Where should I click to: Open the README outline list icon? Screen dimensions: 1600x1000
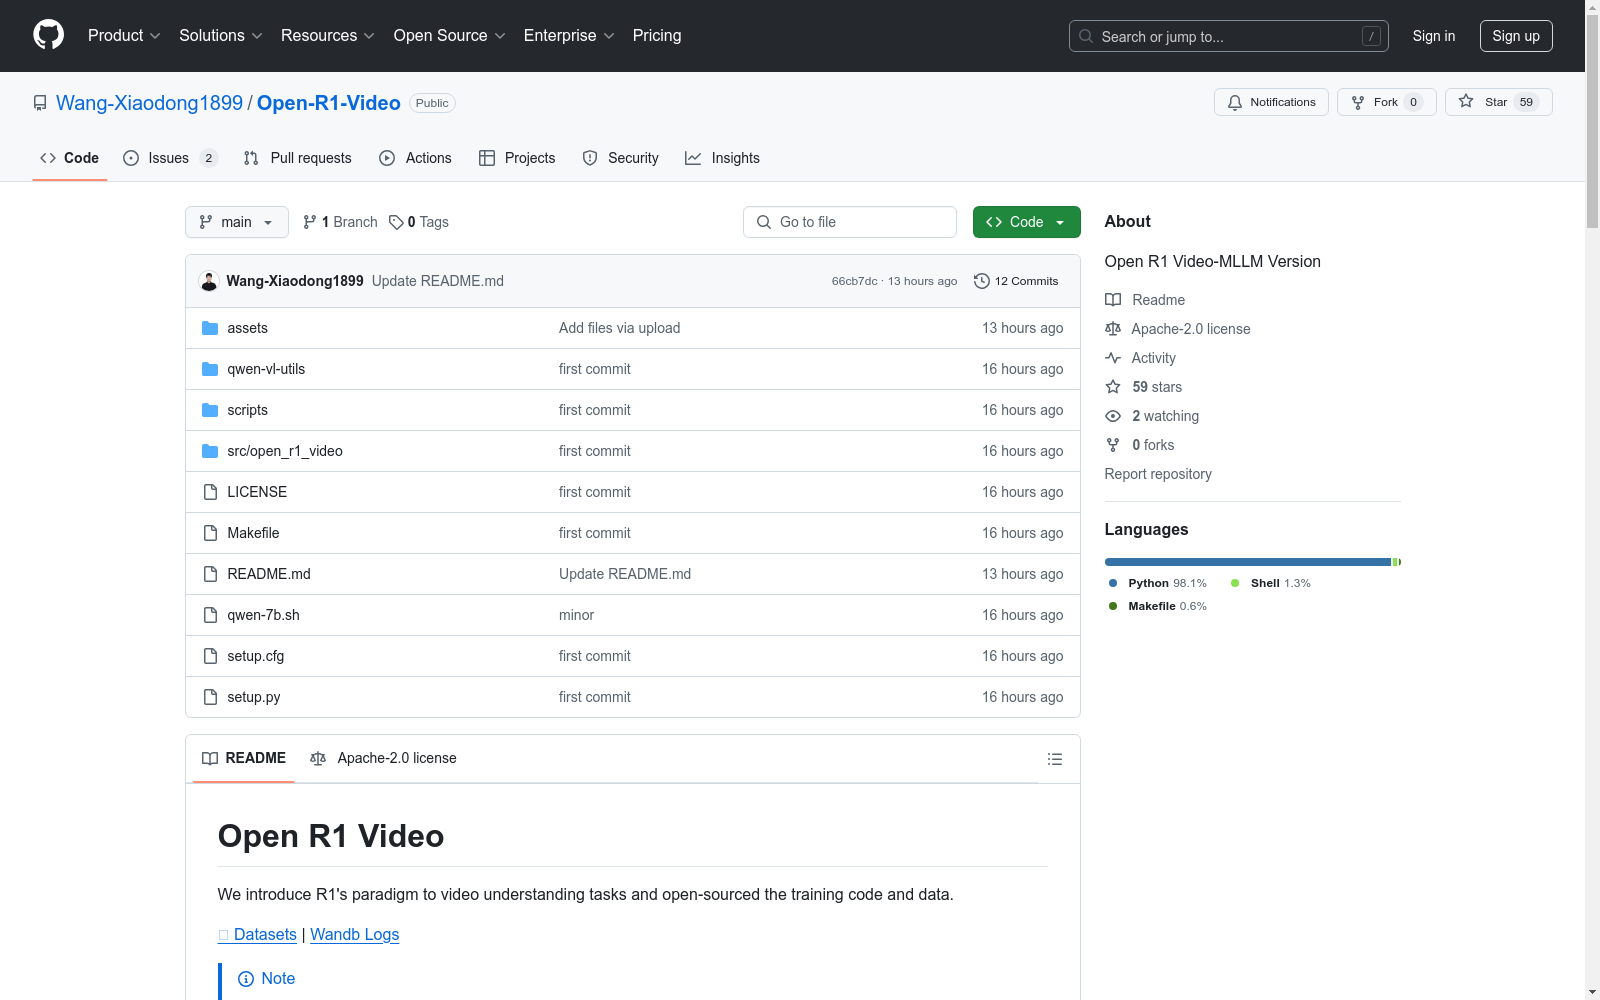tap(1055, 759)
